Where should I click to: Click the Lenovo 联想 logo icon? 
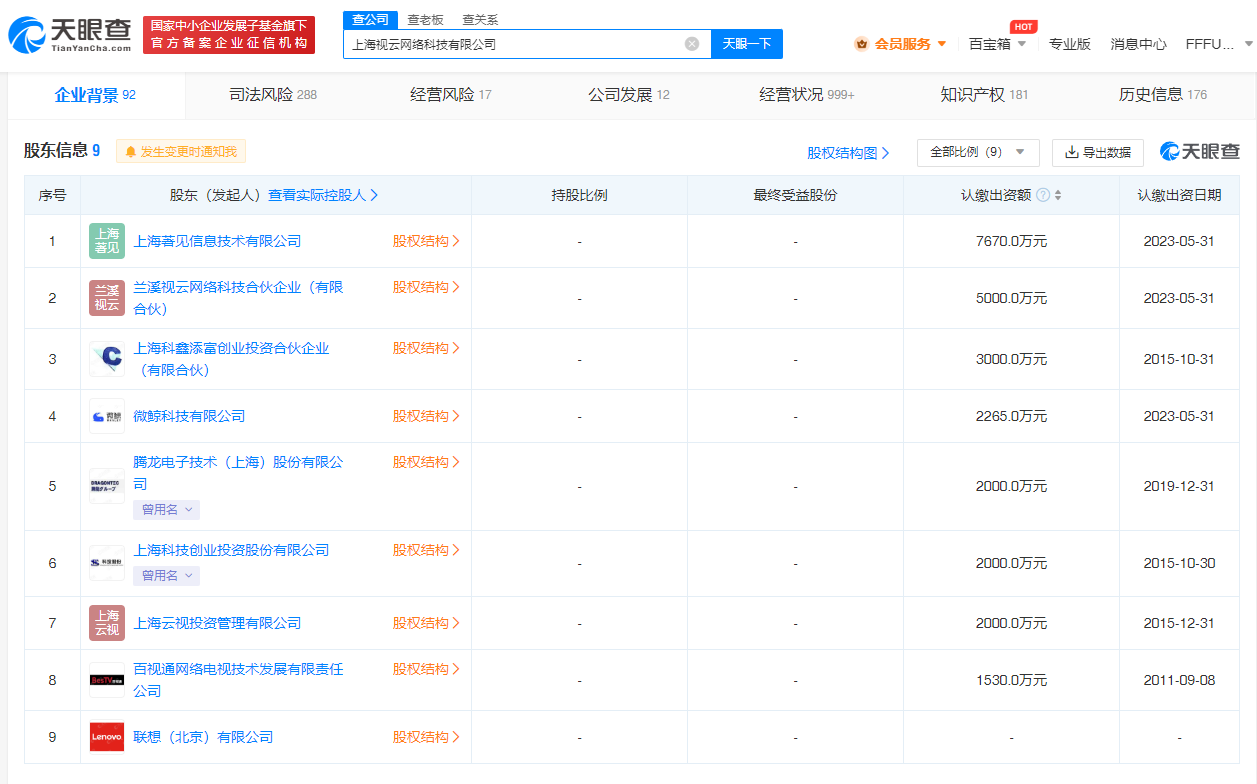(107, 737)
